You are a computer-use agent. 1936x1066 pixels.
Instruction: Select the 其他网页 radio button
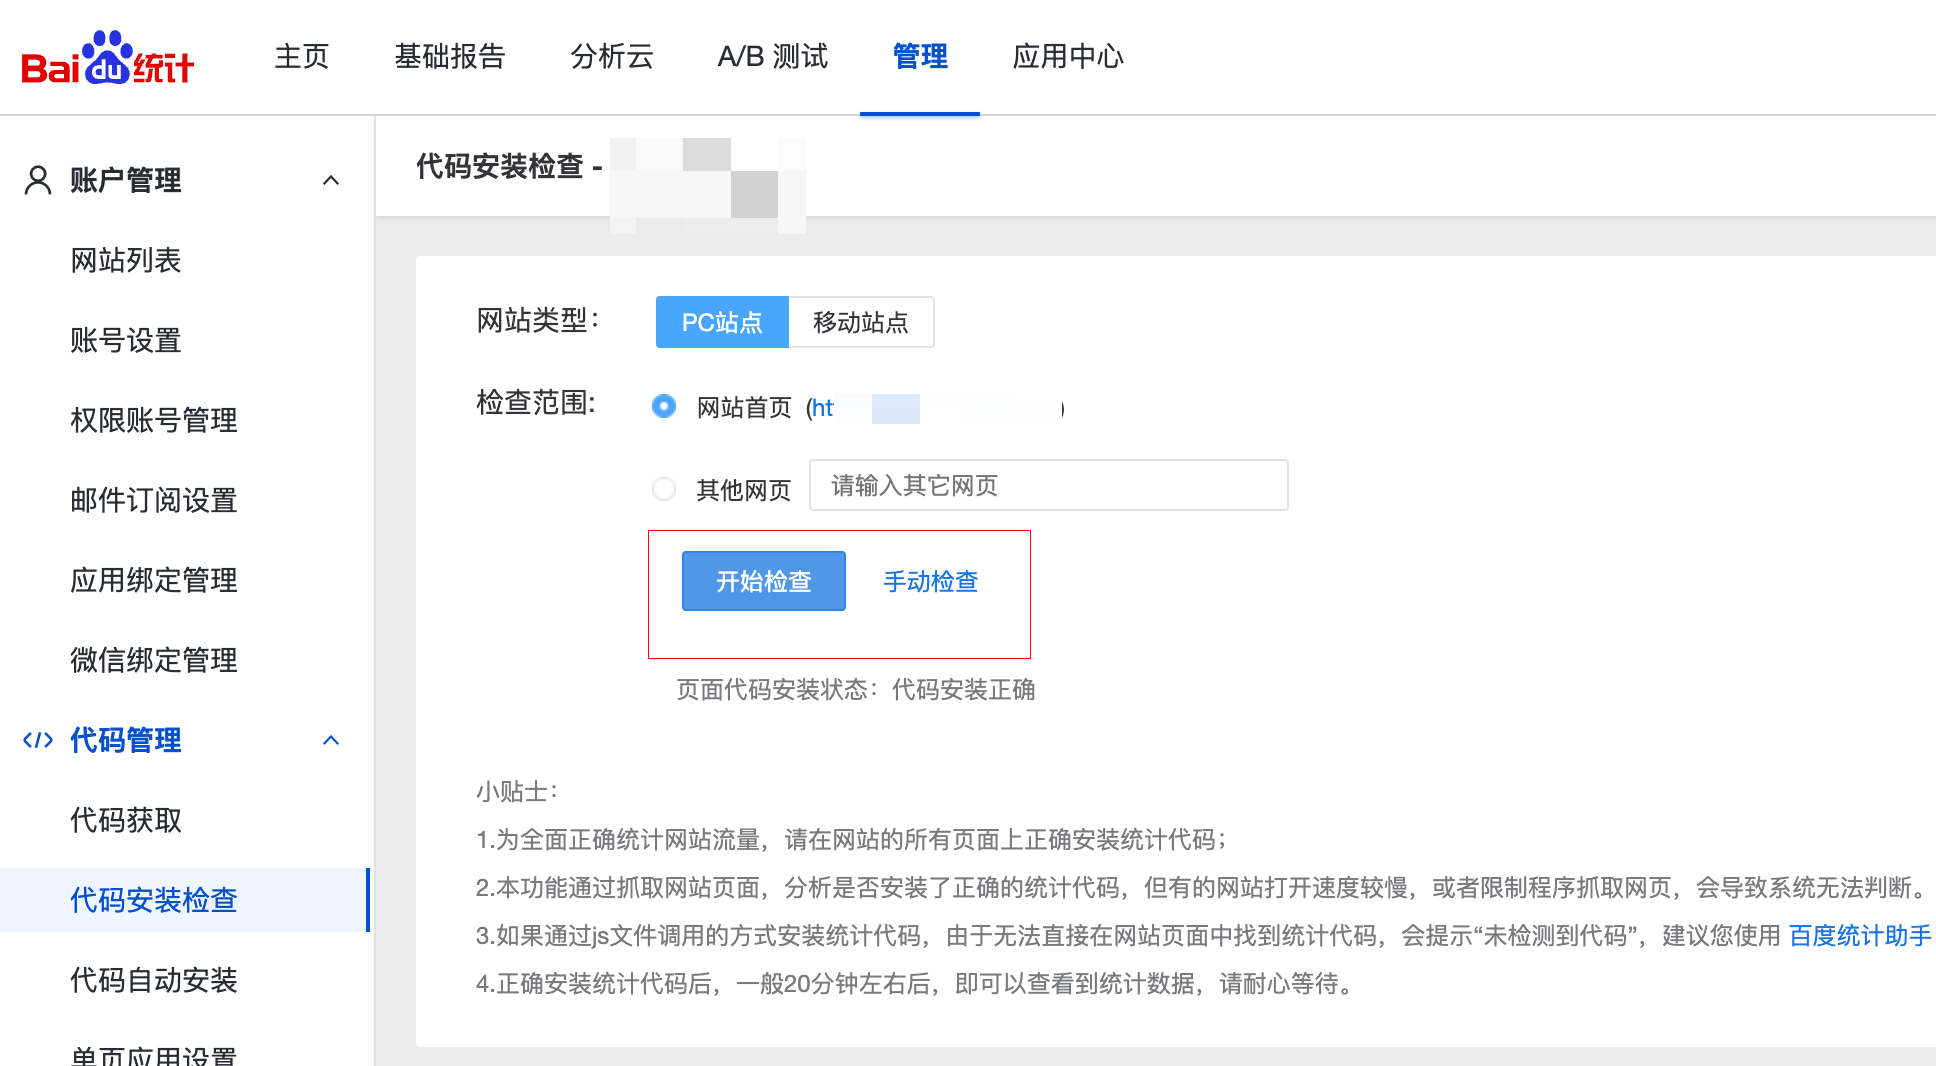click(x=664, y=489)
